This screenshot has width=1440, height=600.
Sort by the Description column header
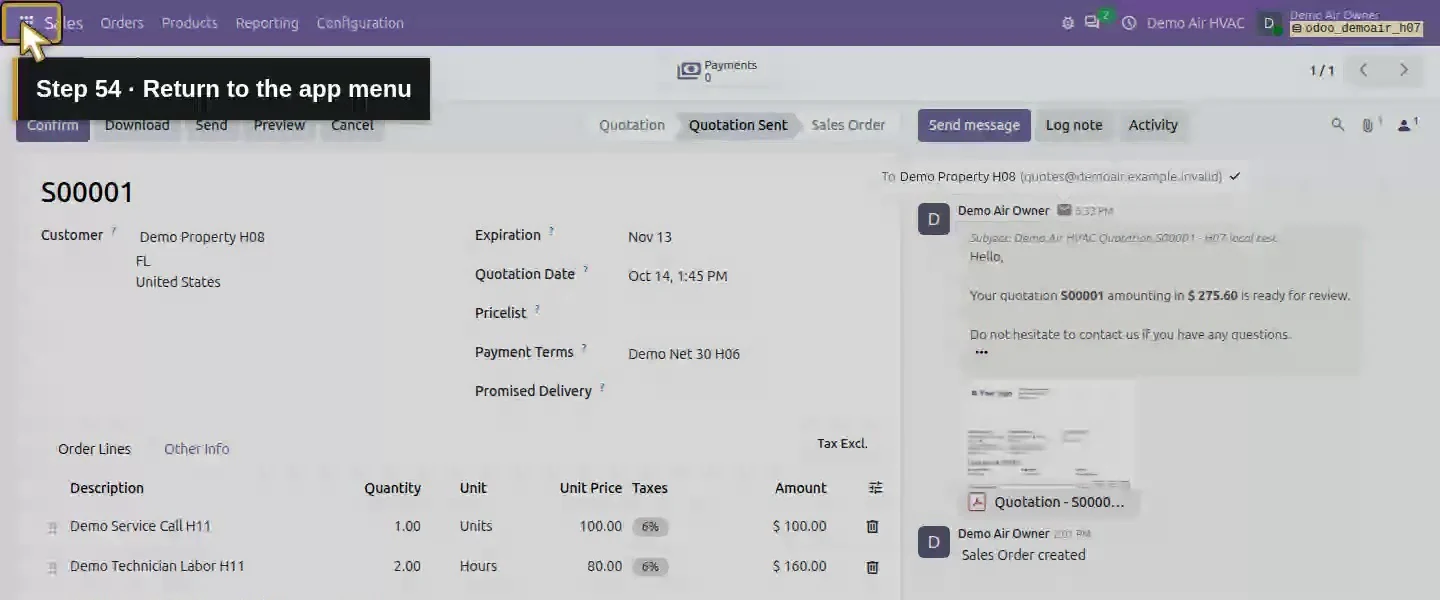[107, 488]
